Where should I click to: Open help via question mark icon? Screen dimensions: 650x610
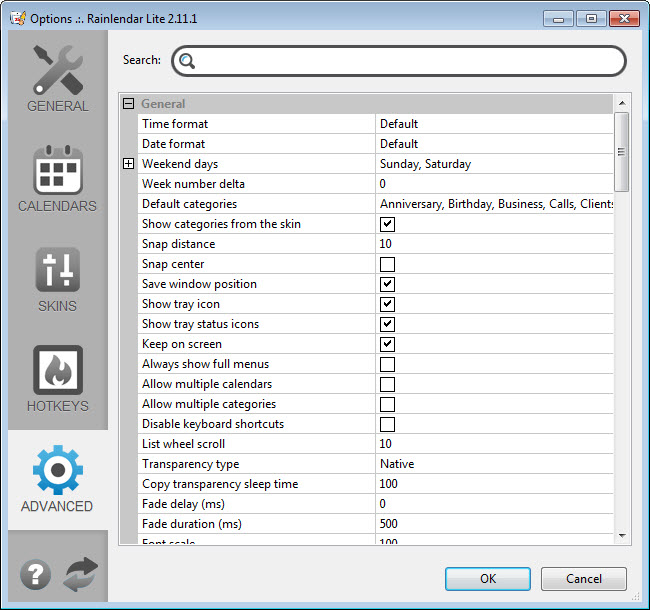[36, 574]
